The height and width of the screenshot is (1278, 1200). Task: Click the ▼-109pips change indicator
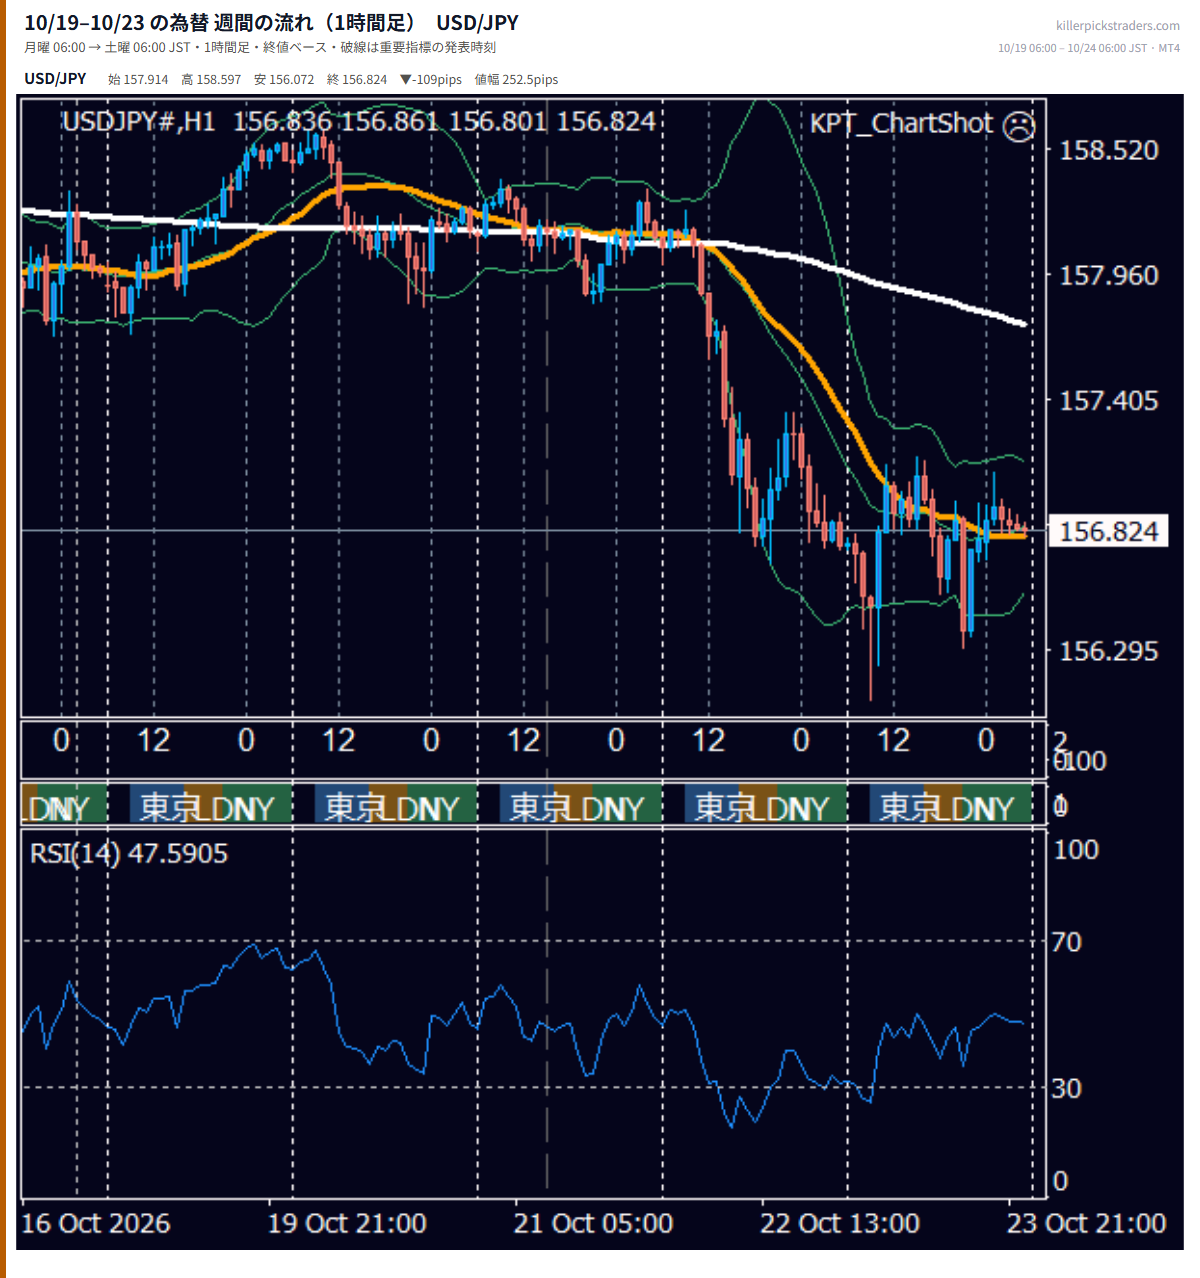[x=430, y=80]
